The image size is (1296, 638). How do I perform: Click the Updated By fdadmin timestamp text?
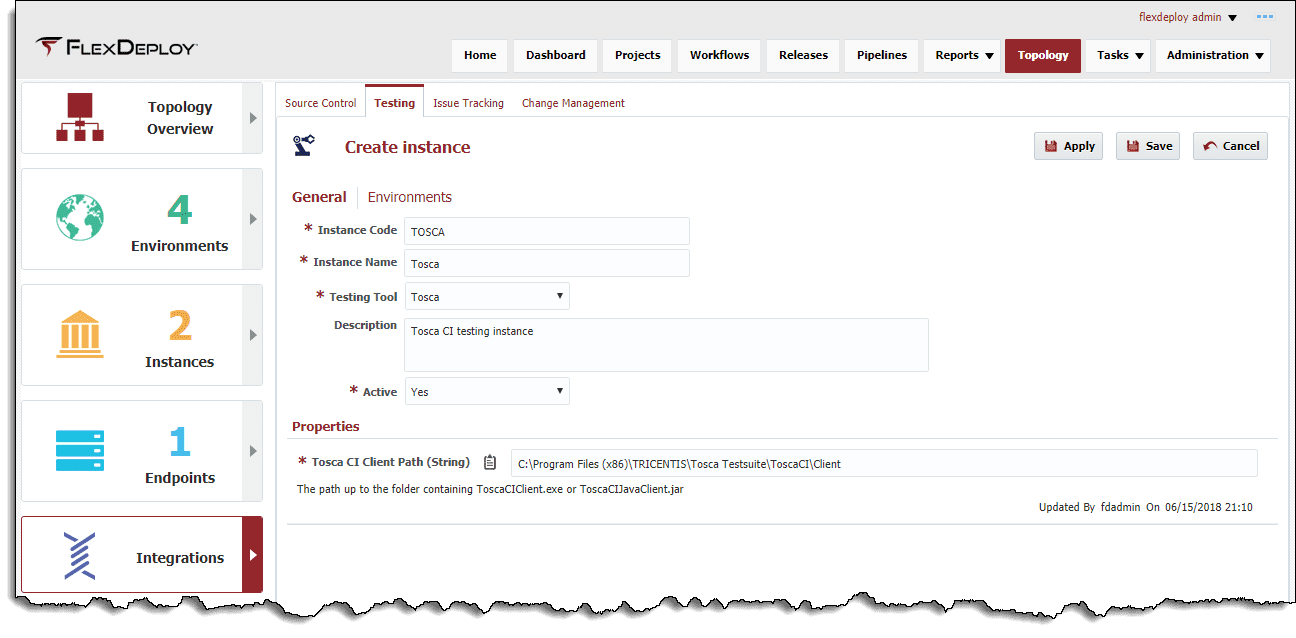[x=1146, y=507]
